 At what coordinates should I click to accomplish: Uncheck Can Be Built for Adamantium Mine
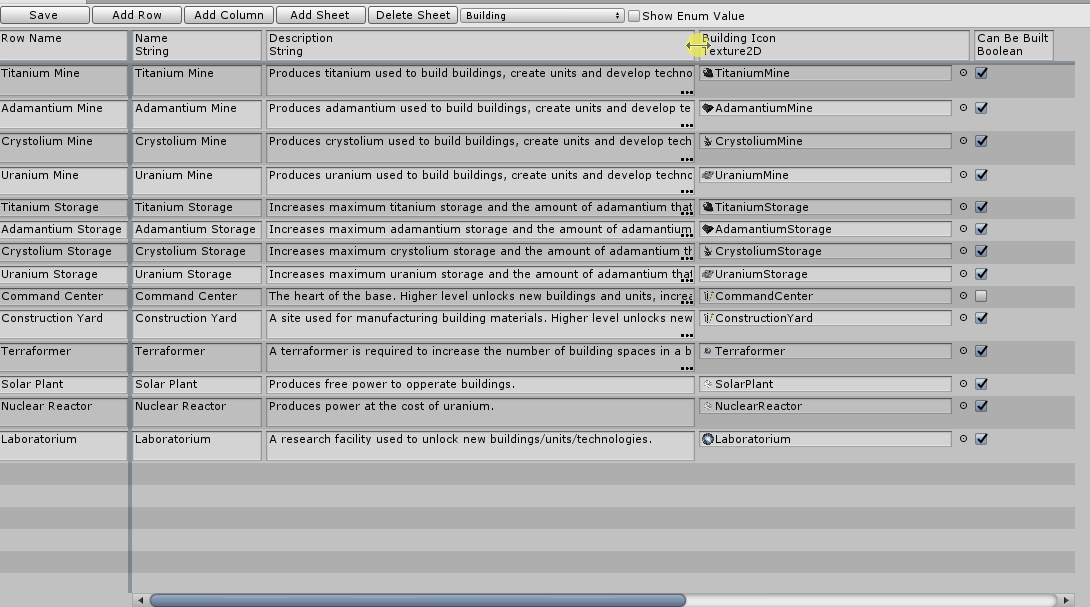pos(981,108)
